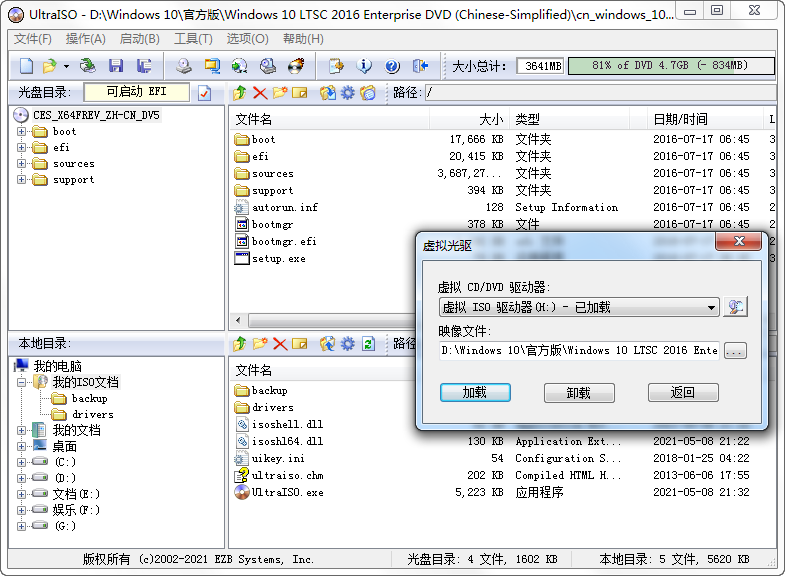Click the 81% of DVD capacity bar
Screen dimensions: 785x576
[x=671, y=66]
